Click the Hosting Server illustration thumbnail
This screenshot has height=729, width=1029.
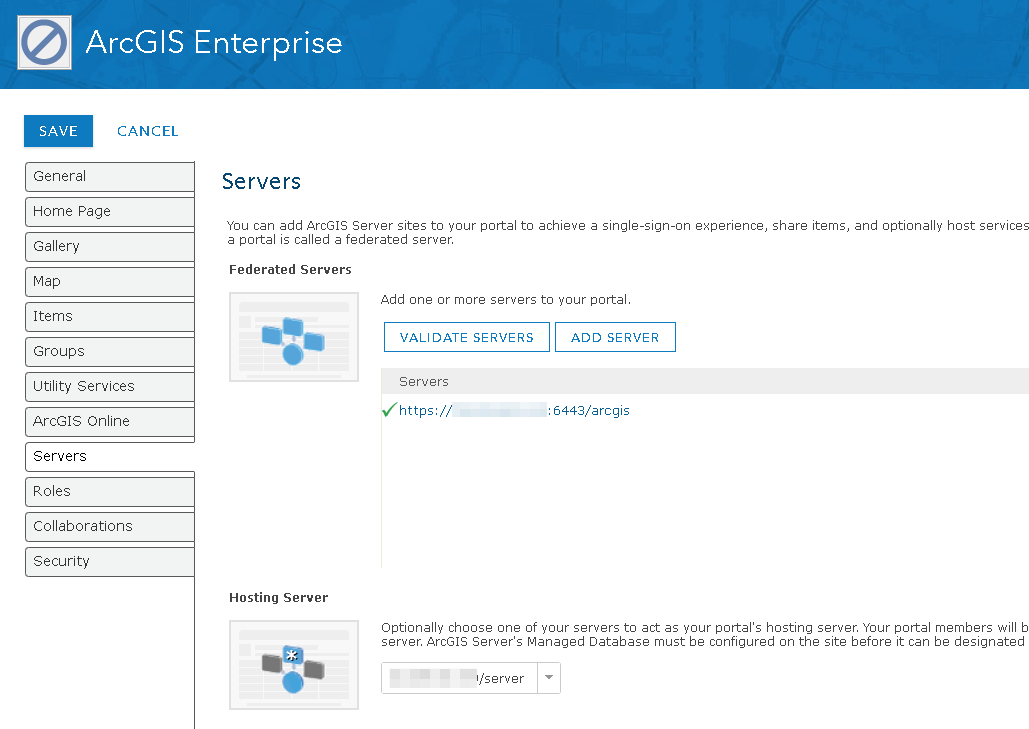click(294, 665)
